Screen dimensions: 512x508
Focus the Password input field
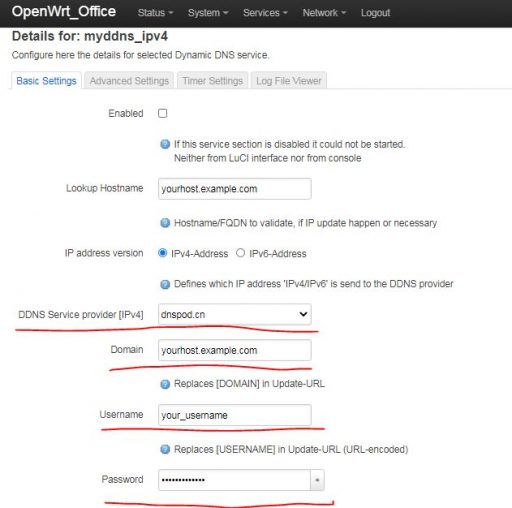click(x=234, y=480)
